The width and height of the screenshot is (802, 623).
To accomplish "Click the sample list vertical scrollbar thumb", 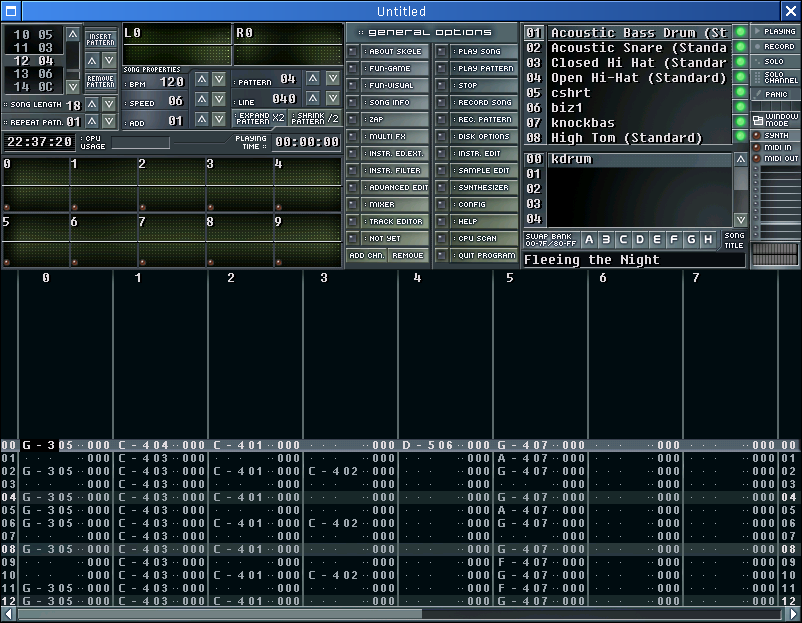I will coord(741,179).
